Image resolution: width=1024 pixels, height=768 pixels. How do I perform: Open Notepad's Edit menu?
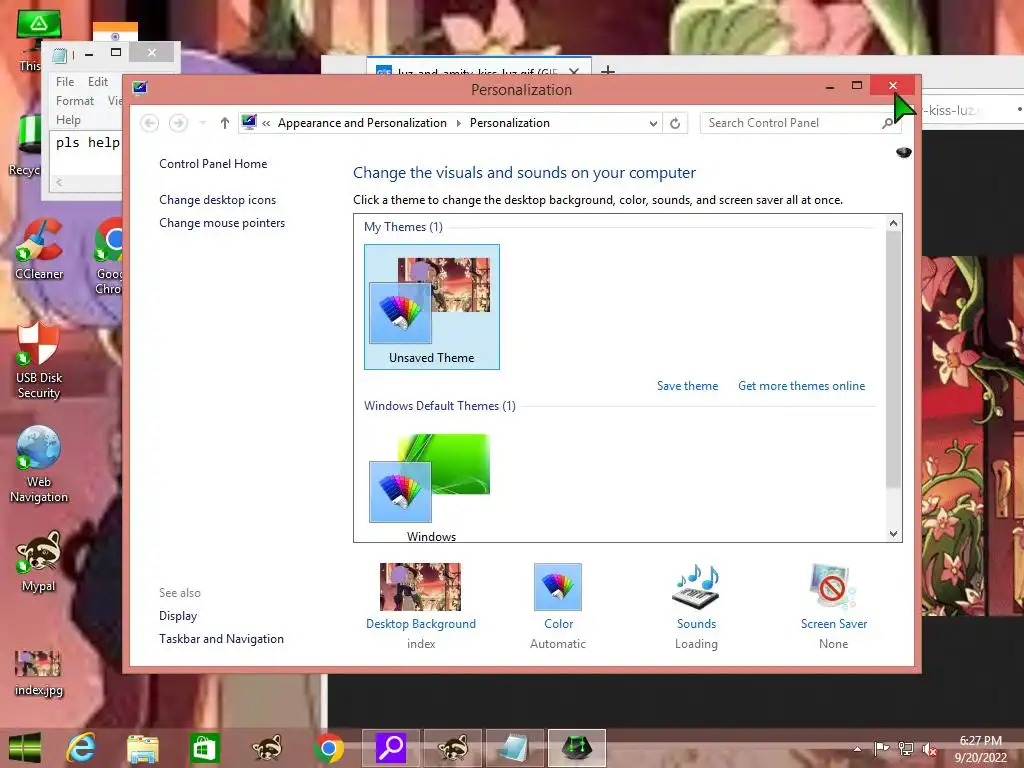click(x=98, y=82)
